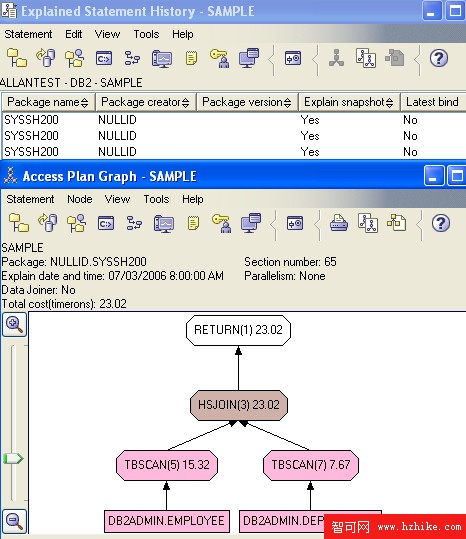The image size is (466, 539).
Task: Click Control Center icon in Access Plan Graph toolbar
Action: [x=19, y=223]
